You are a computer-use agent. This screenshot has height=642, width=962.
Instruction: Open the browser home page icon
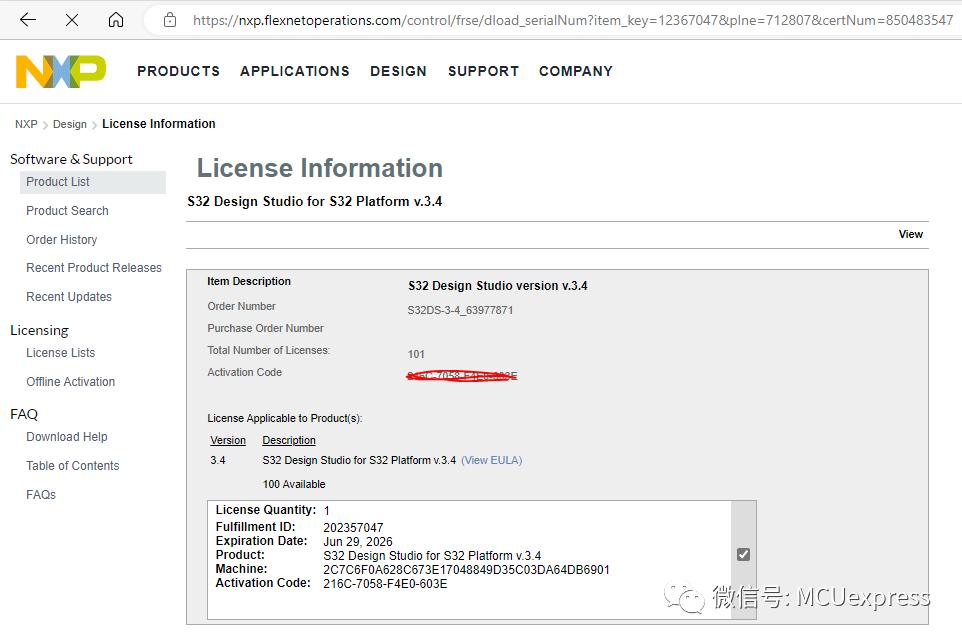pos(116,20)
